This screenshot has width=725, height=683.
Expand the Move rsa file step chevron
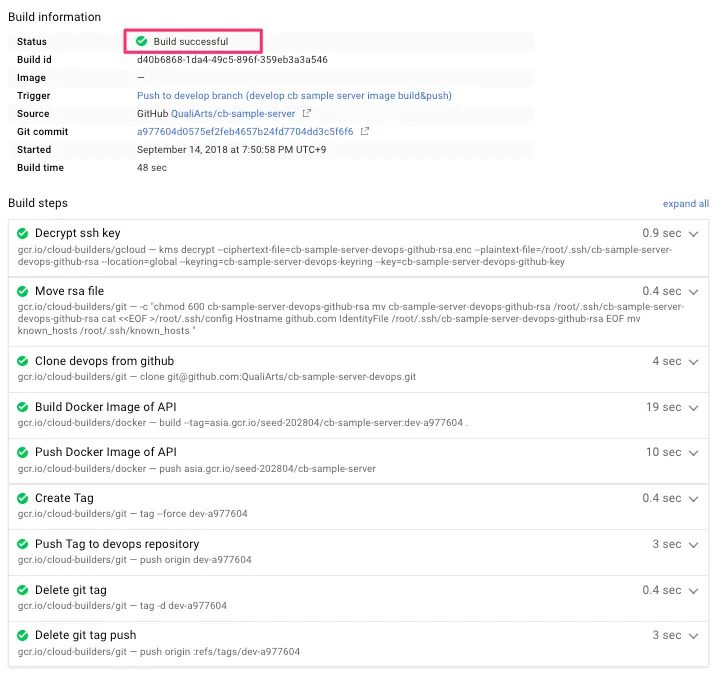click(694, 291)
